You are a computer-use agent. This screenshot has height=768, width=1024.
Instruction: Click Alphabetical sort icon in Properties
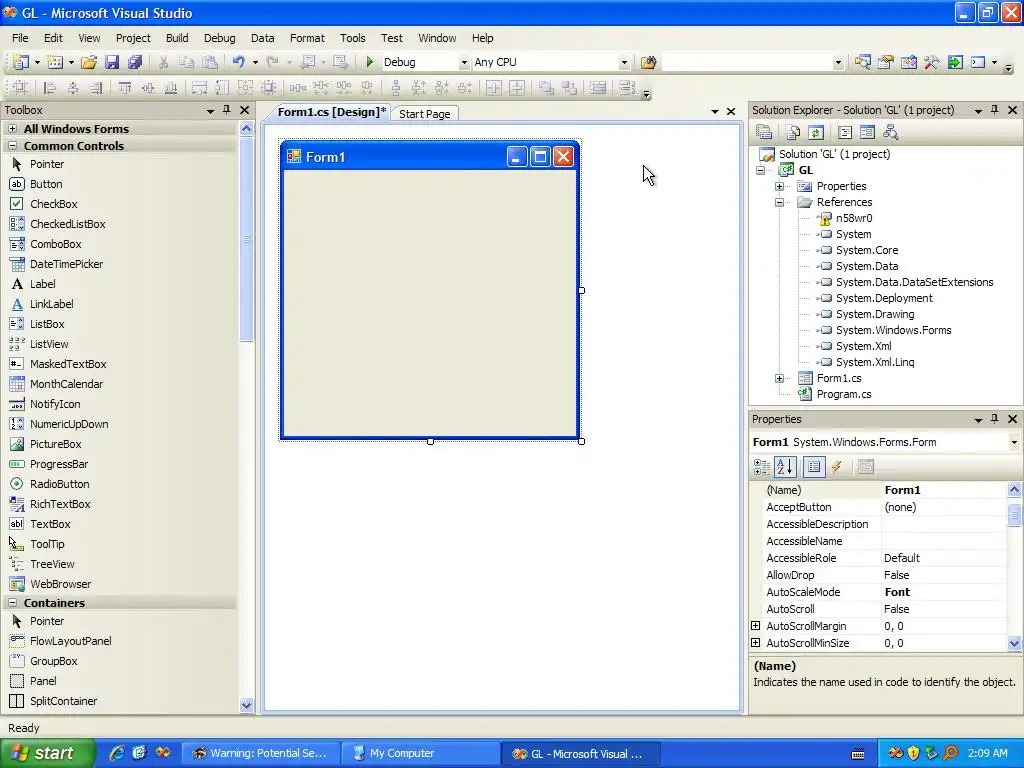point(786,467)
